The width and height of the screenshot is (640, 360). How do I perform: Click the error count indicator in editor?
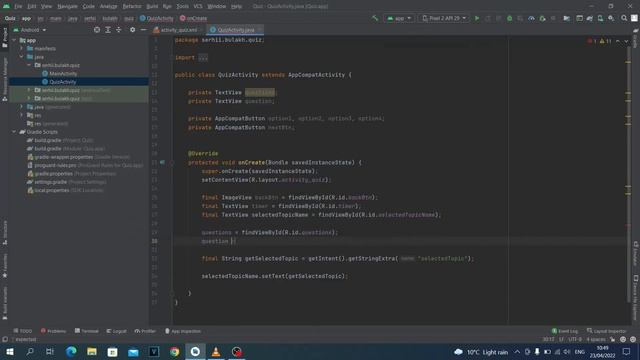click(x=591, y=41)
